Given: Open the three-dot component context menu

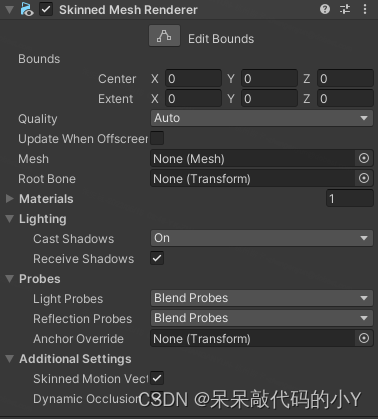Looking at the screenshot, I should coord(365,9).
